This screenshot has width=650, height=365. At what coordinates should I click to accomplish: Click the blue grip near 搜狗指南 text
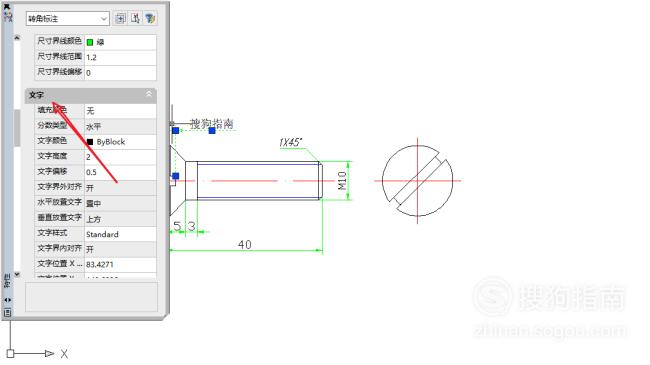point(212,131)
